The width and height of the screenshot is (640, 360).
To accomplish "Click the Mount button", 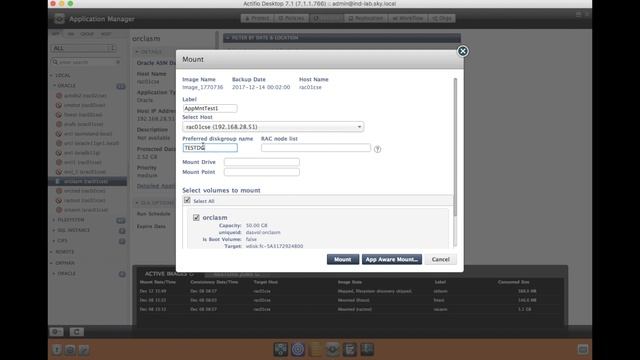I will (x=343, y=259).
